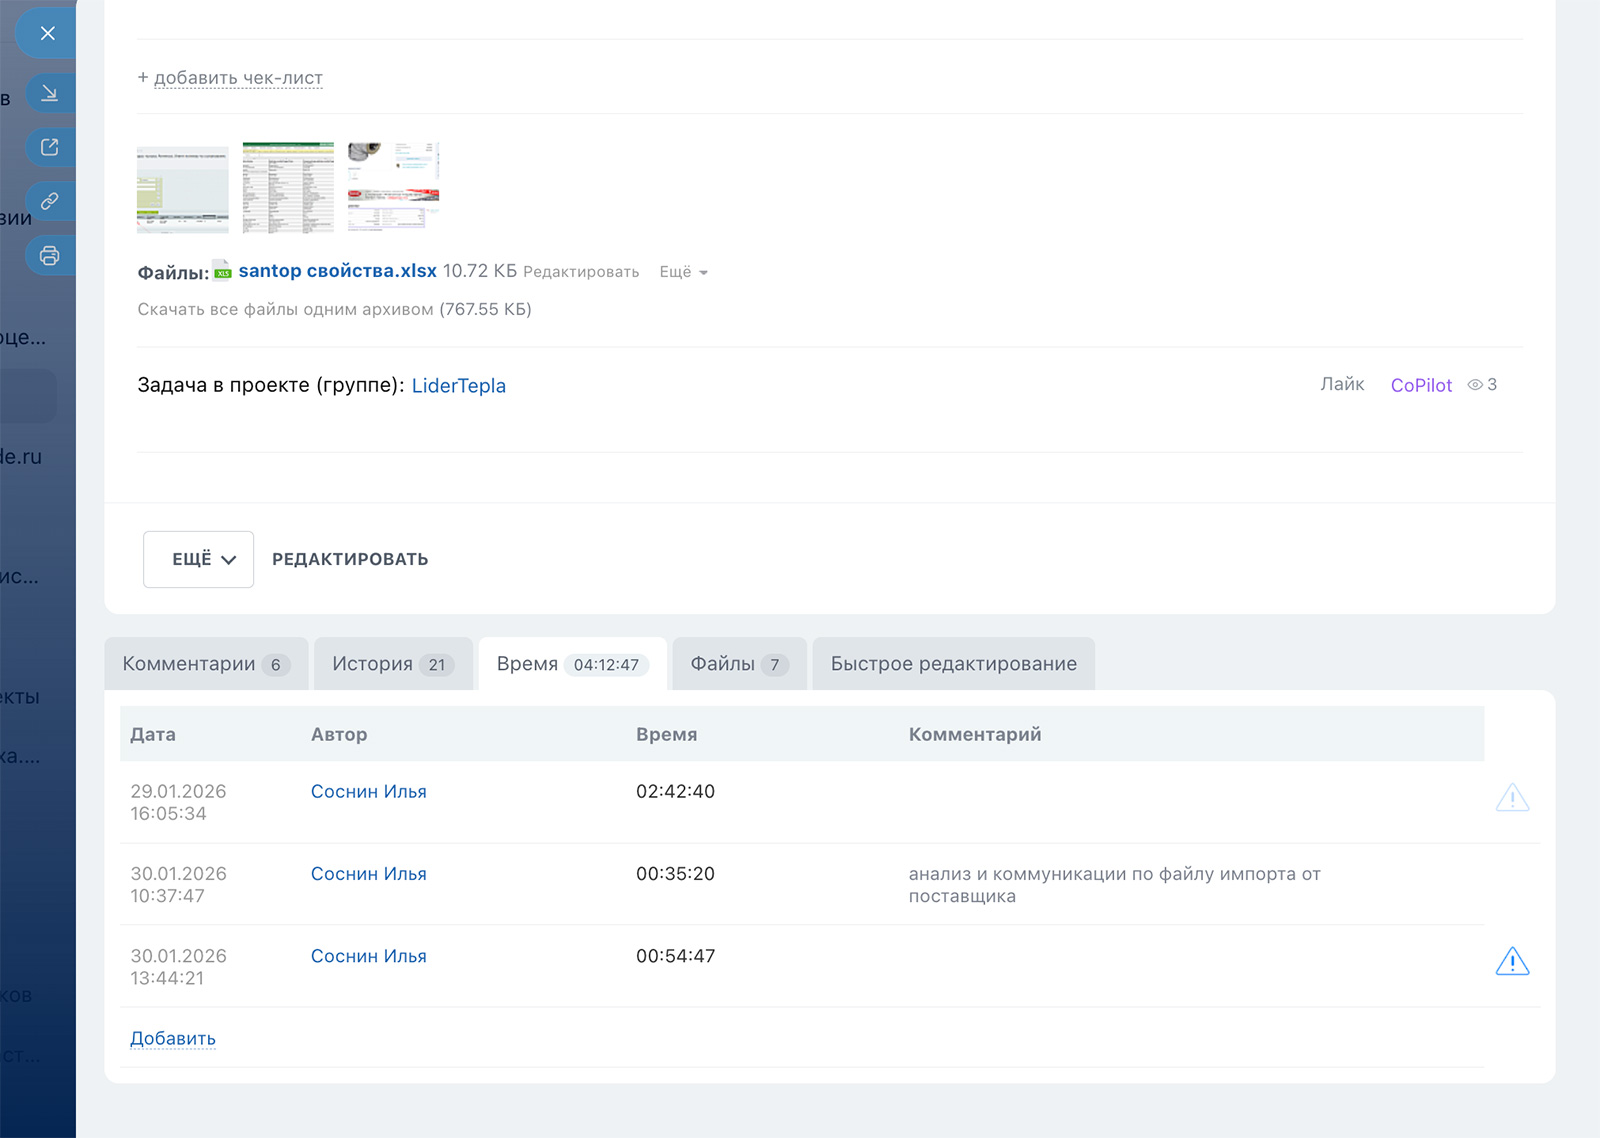
Task: Select the Время tab
Action: (x=573, y=664)
